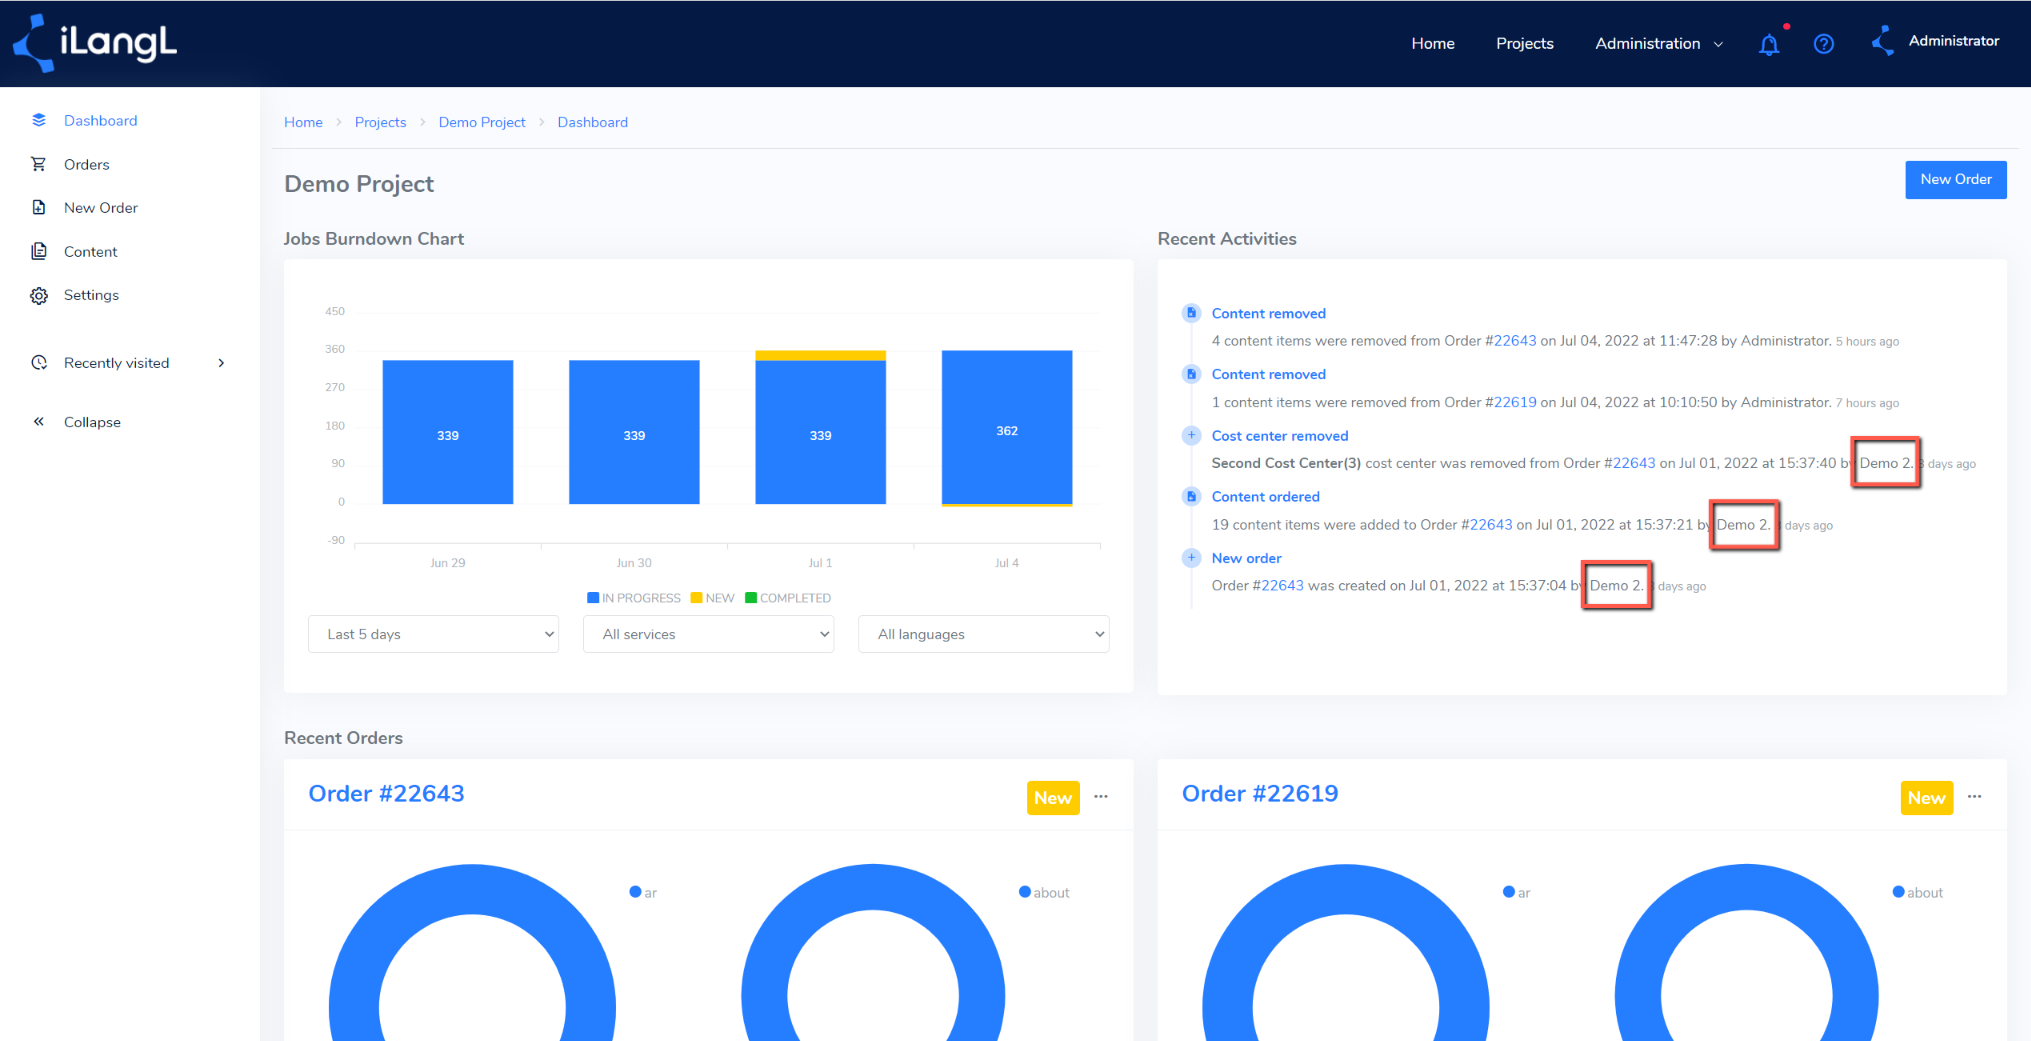This screenshot has height=1041, width=2031.
Task: Expand the Recently visited chevron
Action: (x=221, y=363)
